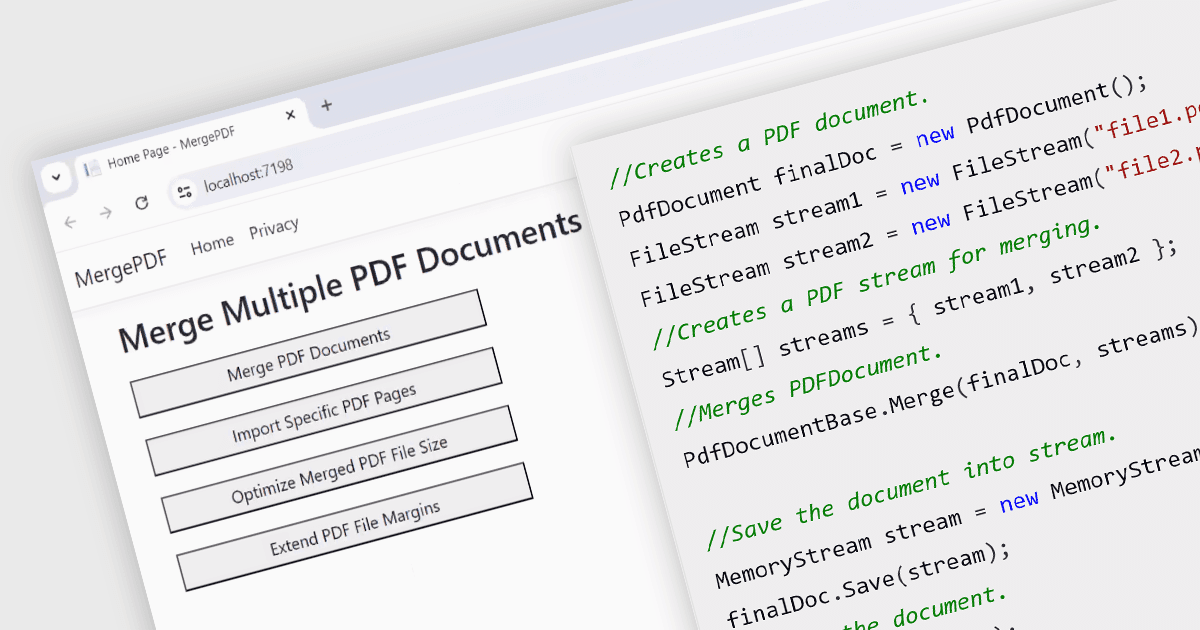The image size is (1200, 630).
Task: Click the FileStream stream2 code line
Action: coord(919,224)
